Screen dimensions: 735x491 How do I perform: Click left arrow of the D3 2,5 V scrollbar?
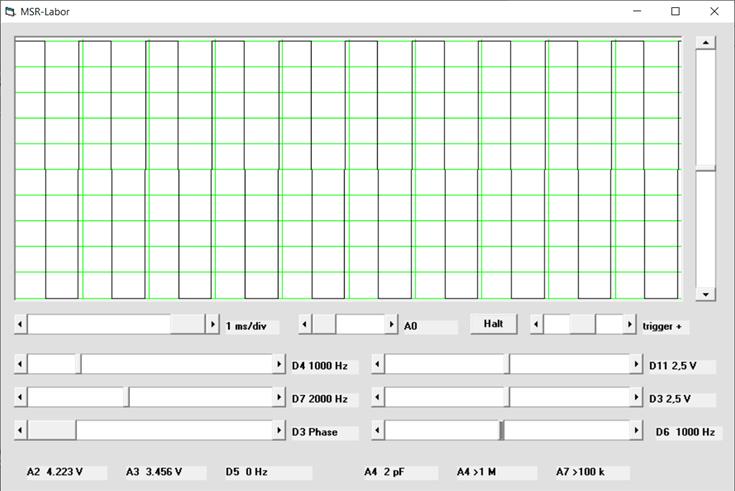[378, 398]
